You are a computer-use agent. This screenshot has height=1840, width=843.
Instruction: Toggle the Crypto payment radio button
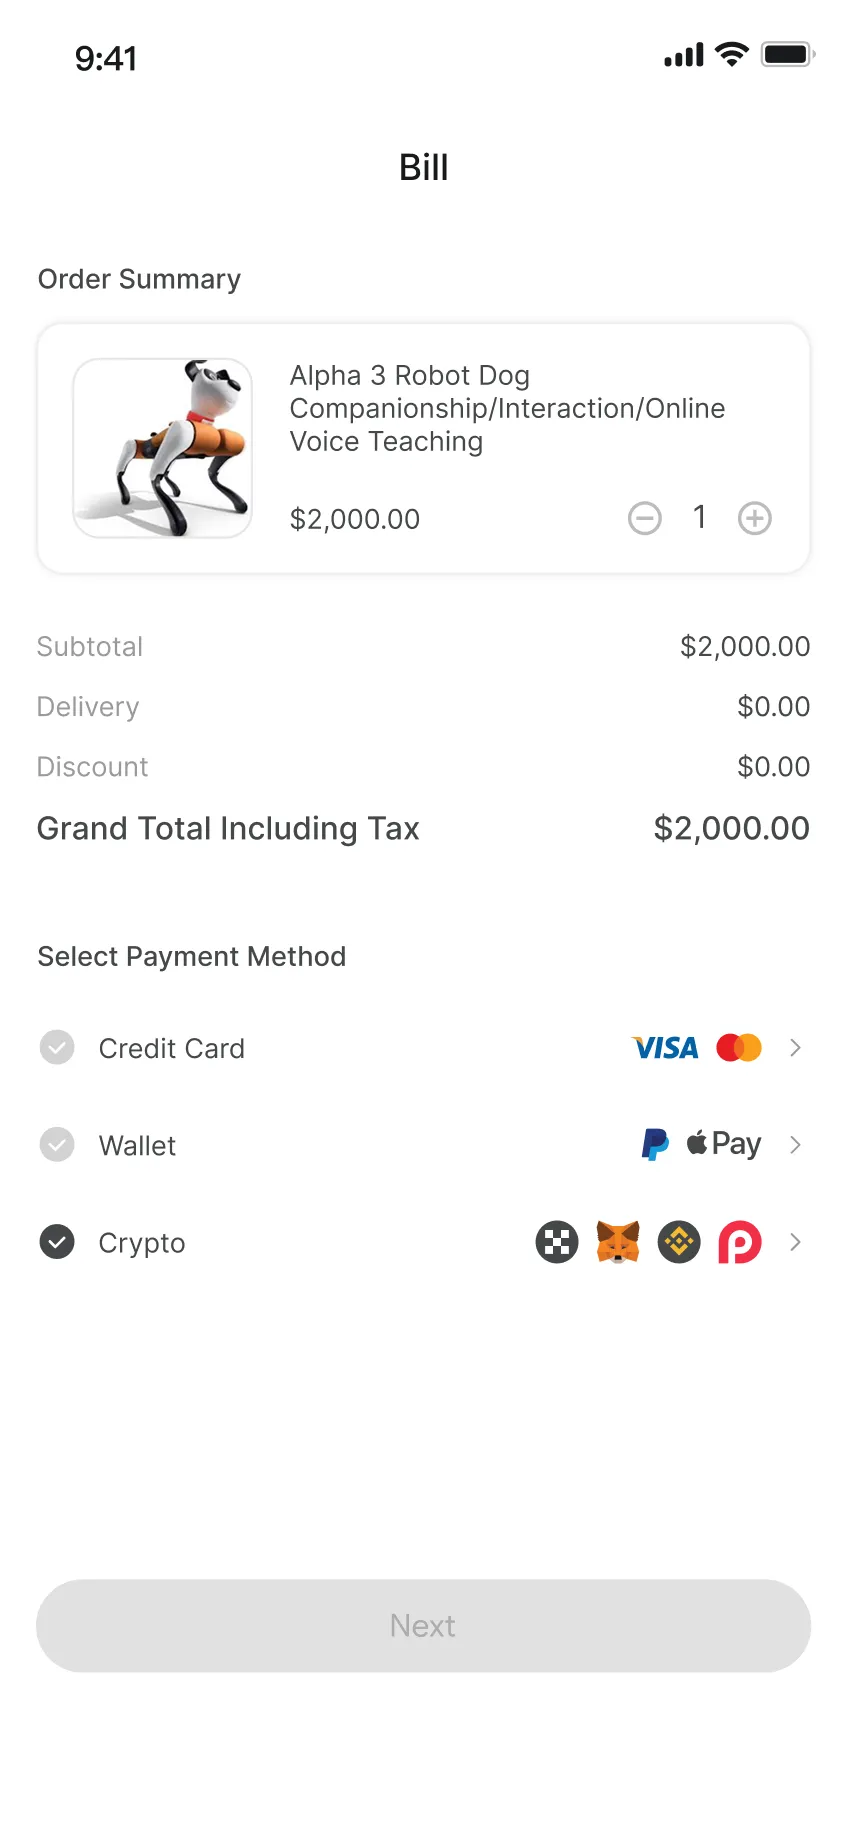click(57, 1242)
